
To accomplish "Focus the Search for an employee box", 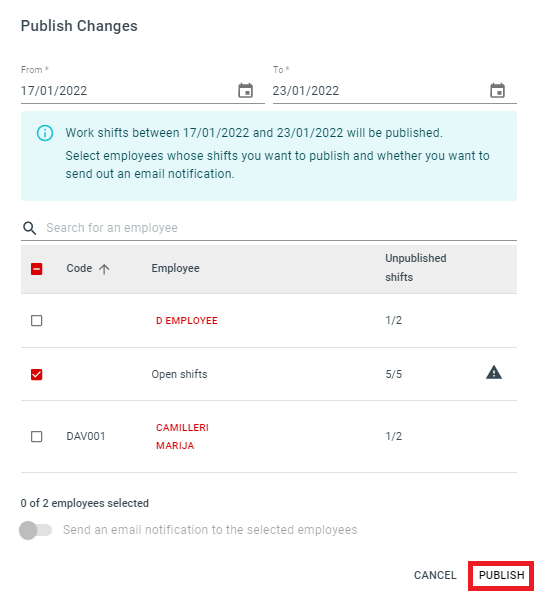I will tap(281, 228).
